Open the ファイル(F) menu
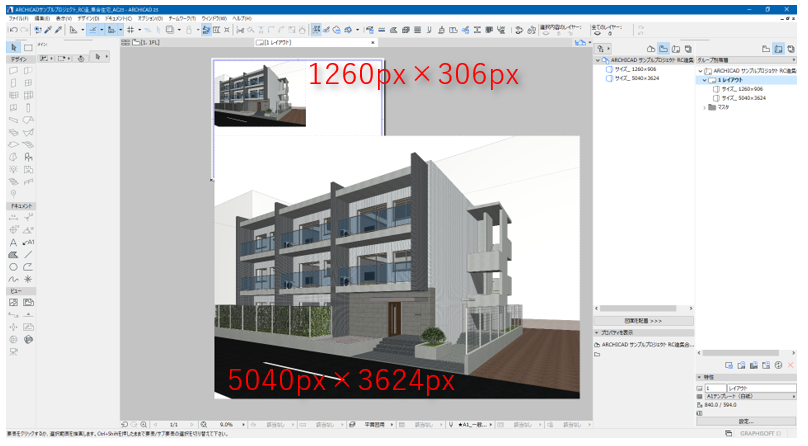The height and width of the screenshot is (446, 808). [19, 19]
